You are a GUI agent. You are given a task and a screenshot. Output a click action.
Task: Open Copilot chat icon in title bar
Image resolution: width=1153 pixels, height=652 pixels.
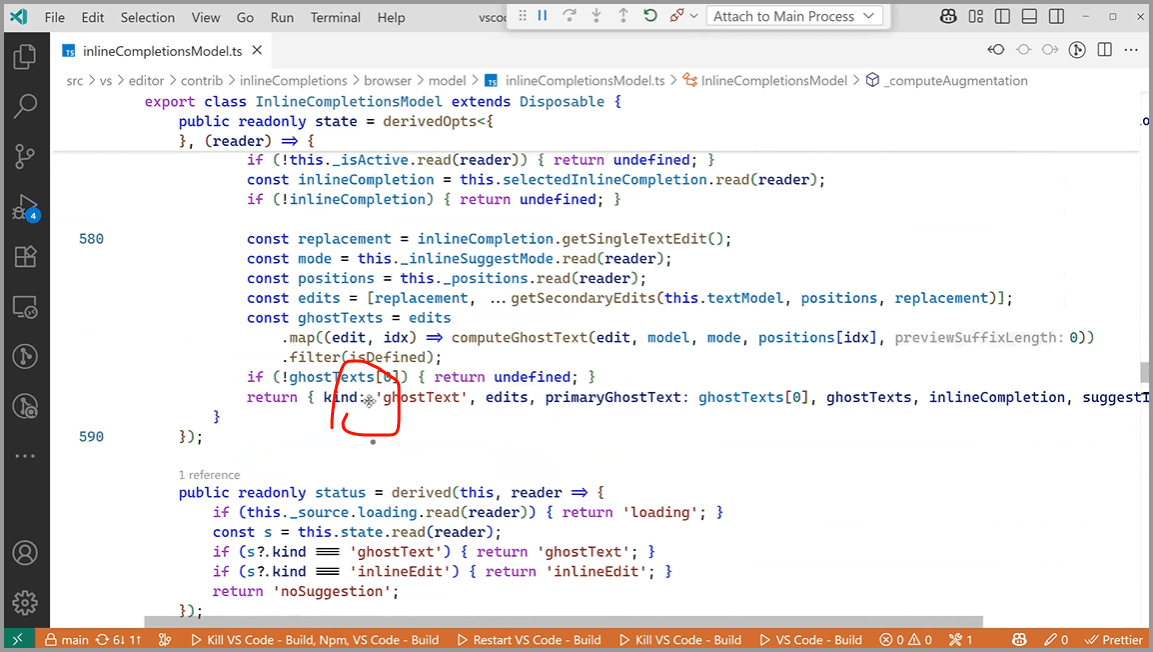pyautogui.click(x=949, y=17)
